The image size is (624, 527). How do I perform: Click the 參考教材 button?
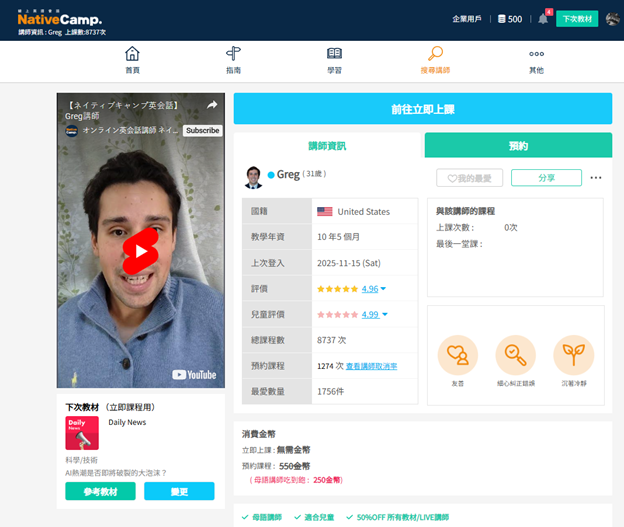(100, 491)
